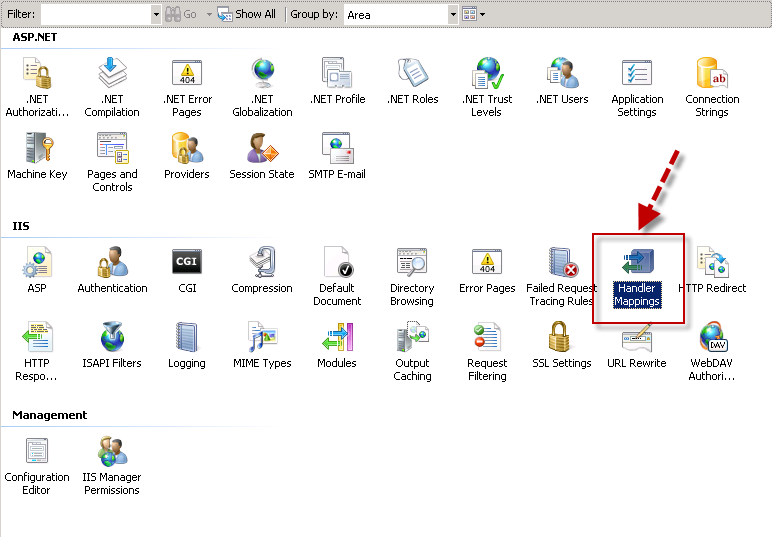This screenshot has height=537, width=772.
Task: Open Output Caching feature
Action: 412,351
